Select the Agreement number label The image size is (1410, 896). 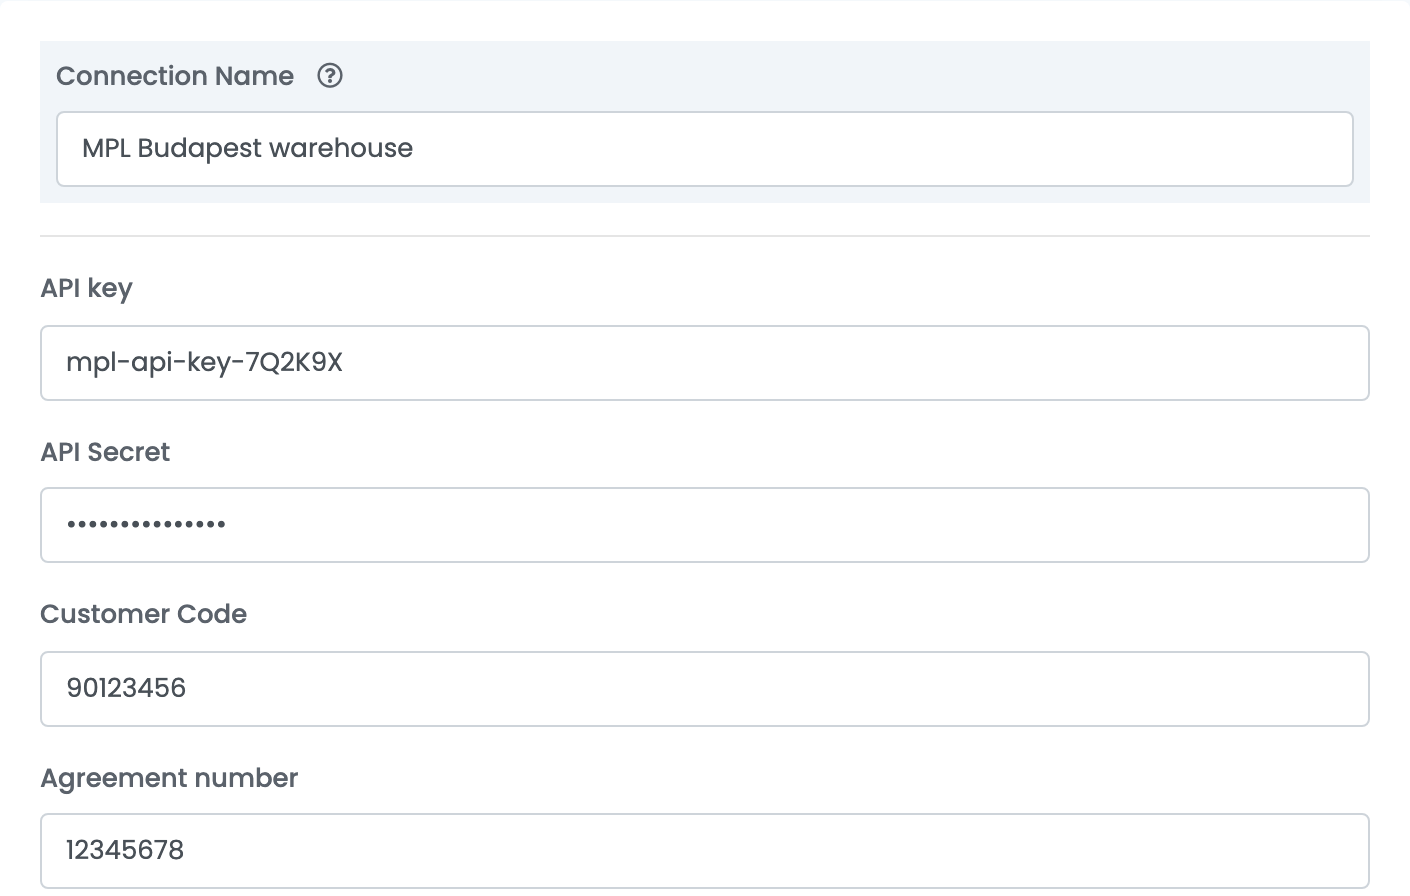tap(169, 779)
